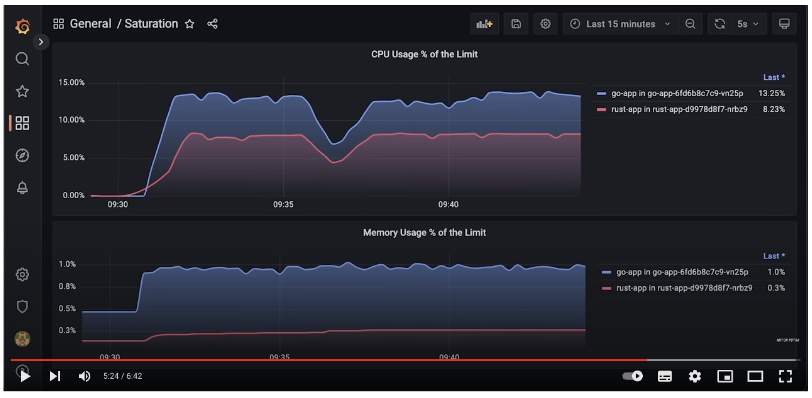Screen dimensions: 812x398
Task: Enable the miniplayer
Action: [725, 376]
